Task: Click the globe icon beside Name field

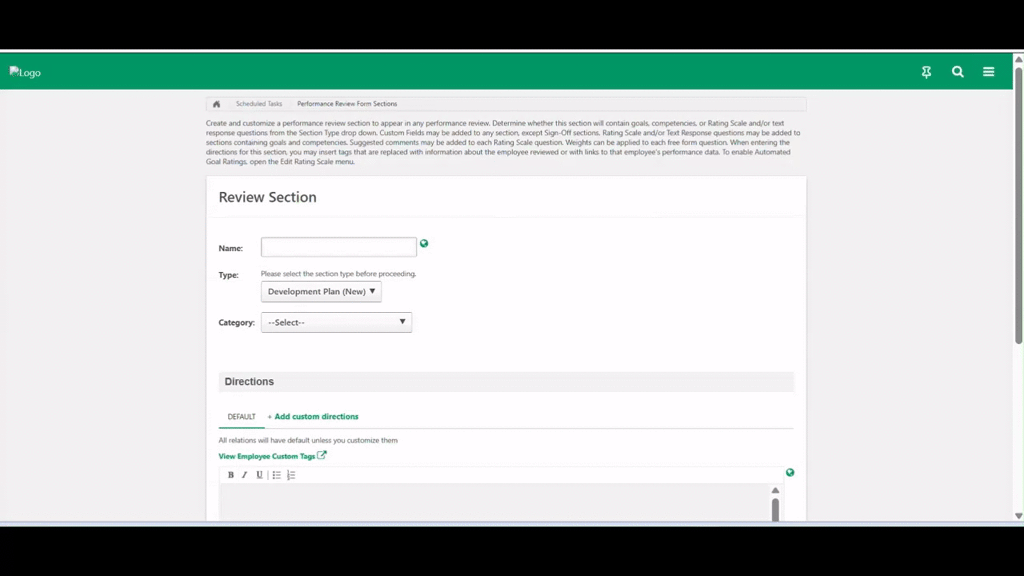Action: [x=424, y=244]
